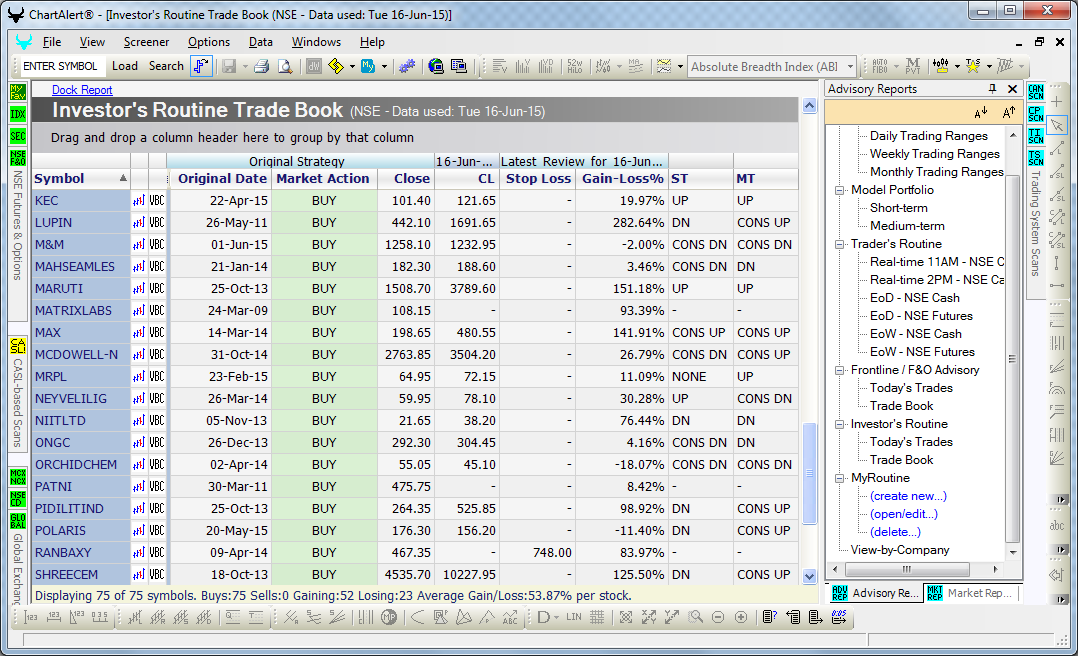Screen dimensions: 1078x656
Task: Click the TS SCN sidebar icon
Action: tap(1036, 157)
